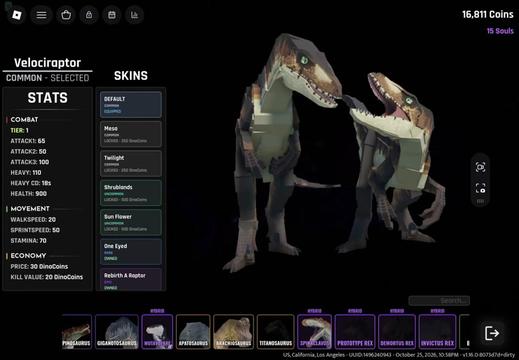Click the KILL VALUE: 20 DinoCoins text
519x360 pixels.
(x=47, y=277)
